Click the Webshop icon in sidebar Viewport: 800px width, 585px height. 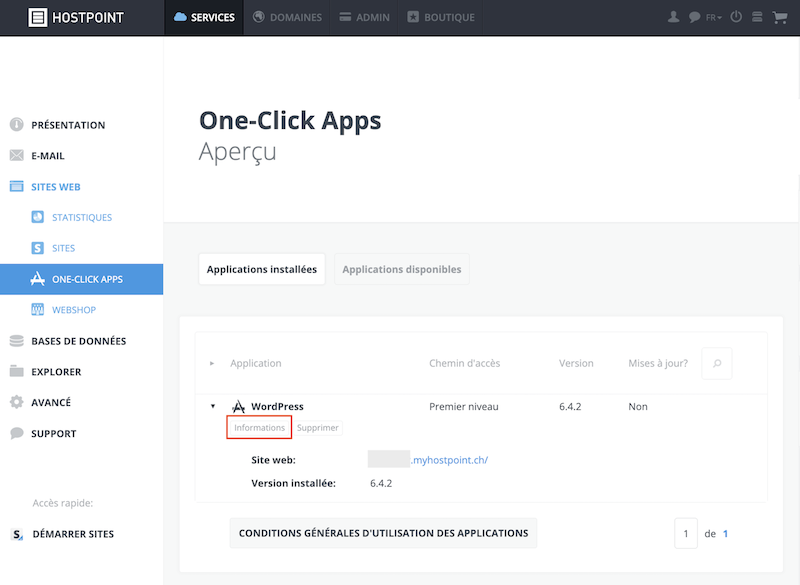click(37, 310)
